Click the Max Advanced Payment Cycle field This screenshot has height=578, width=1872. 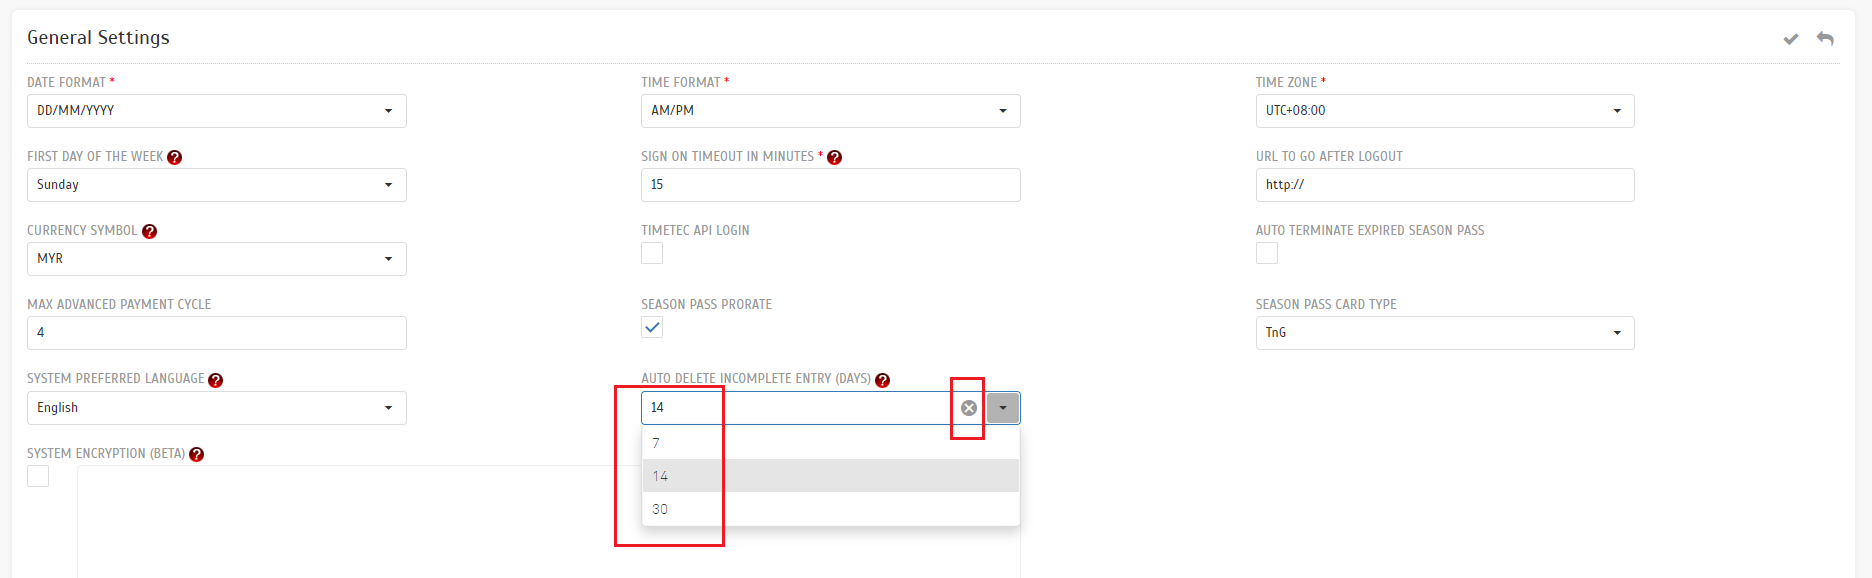(217, 333)
